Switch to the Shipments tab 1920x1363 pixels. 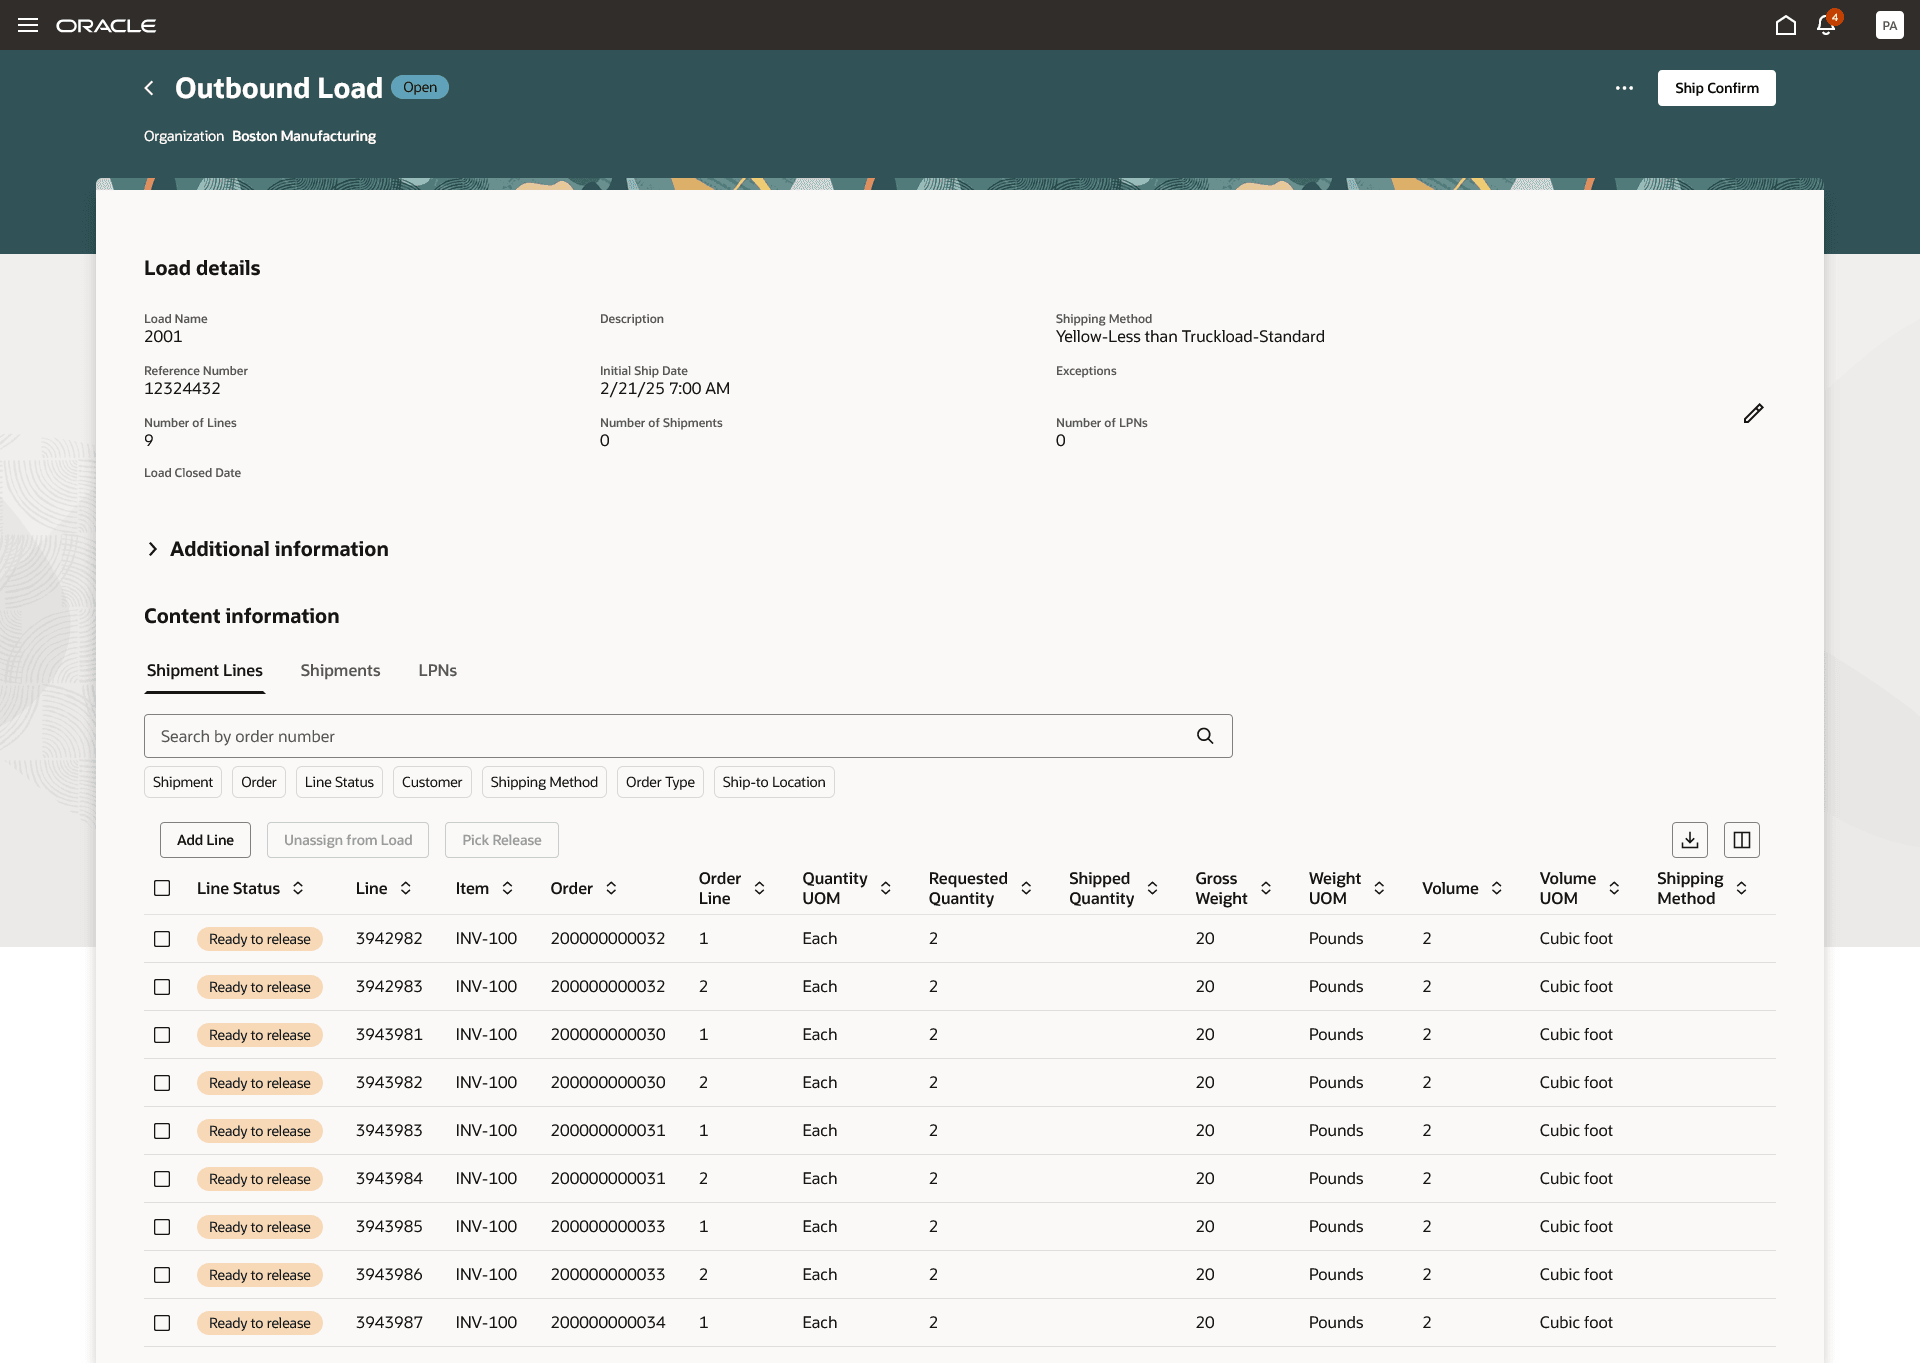click(340, 670)
